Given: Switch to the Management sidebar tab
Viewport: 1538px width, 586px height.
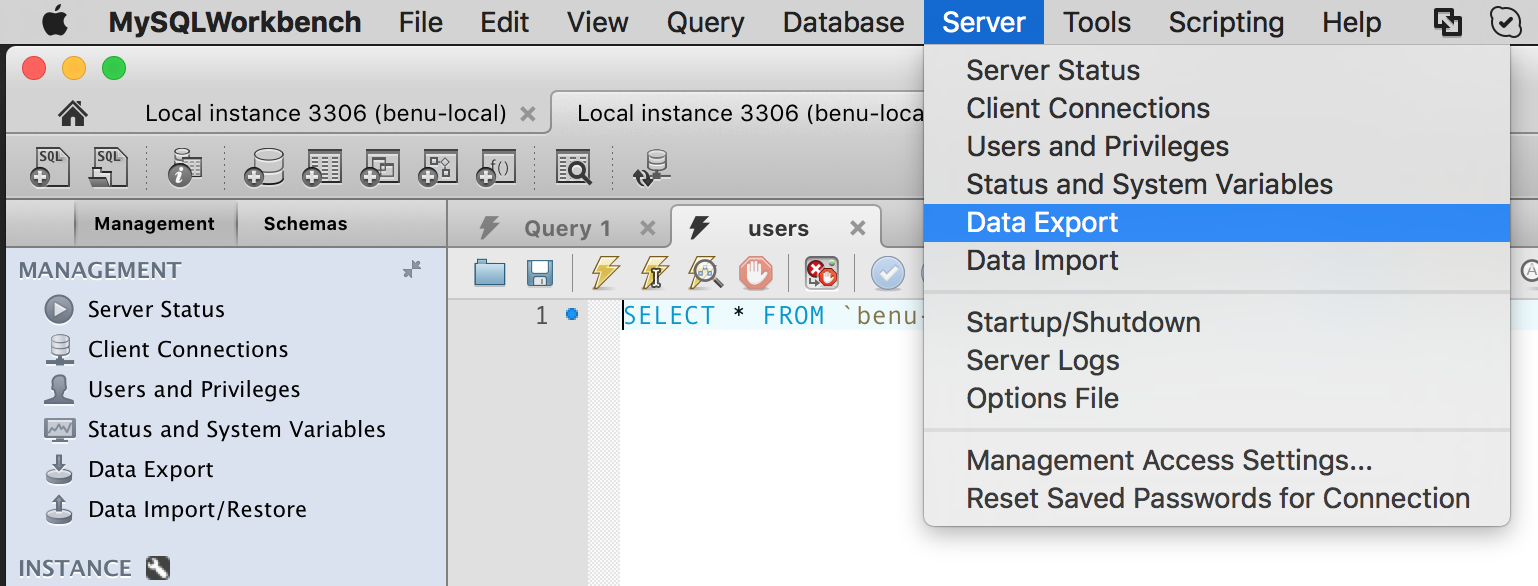Looking at the screenshot, I should point(154,224).
